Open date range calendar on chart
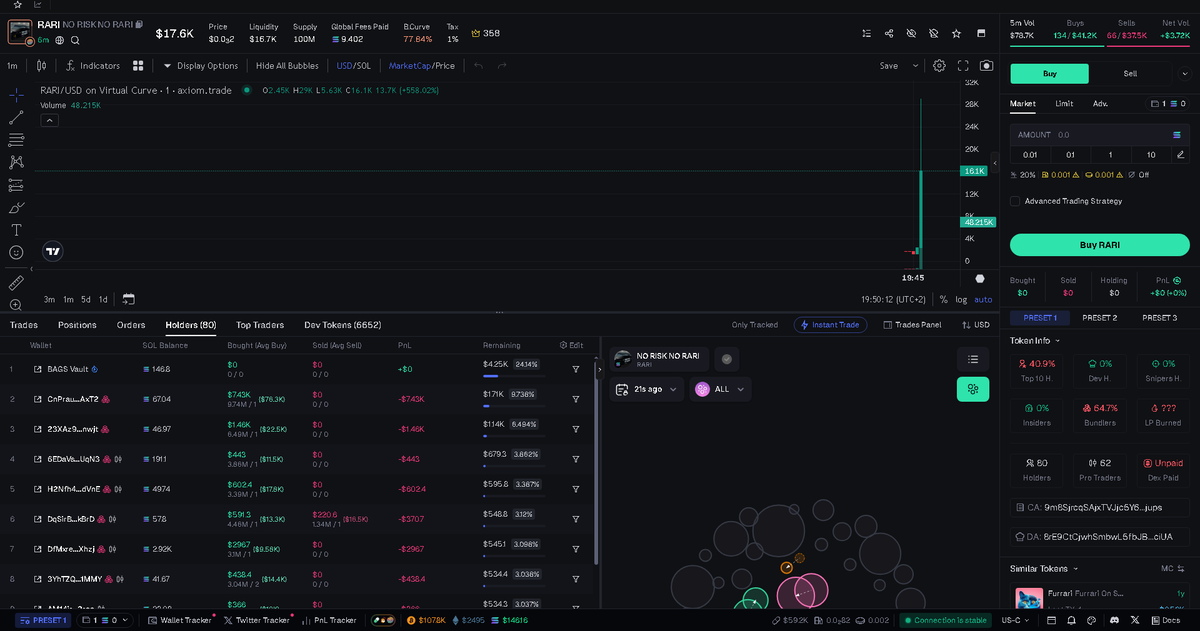 pyautogui.click(x=129, y=299)
